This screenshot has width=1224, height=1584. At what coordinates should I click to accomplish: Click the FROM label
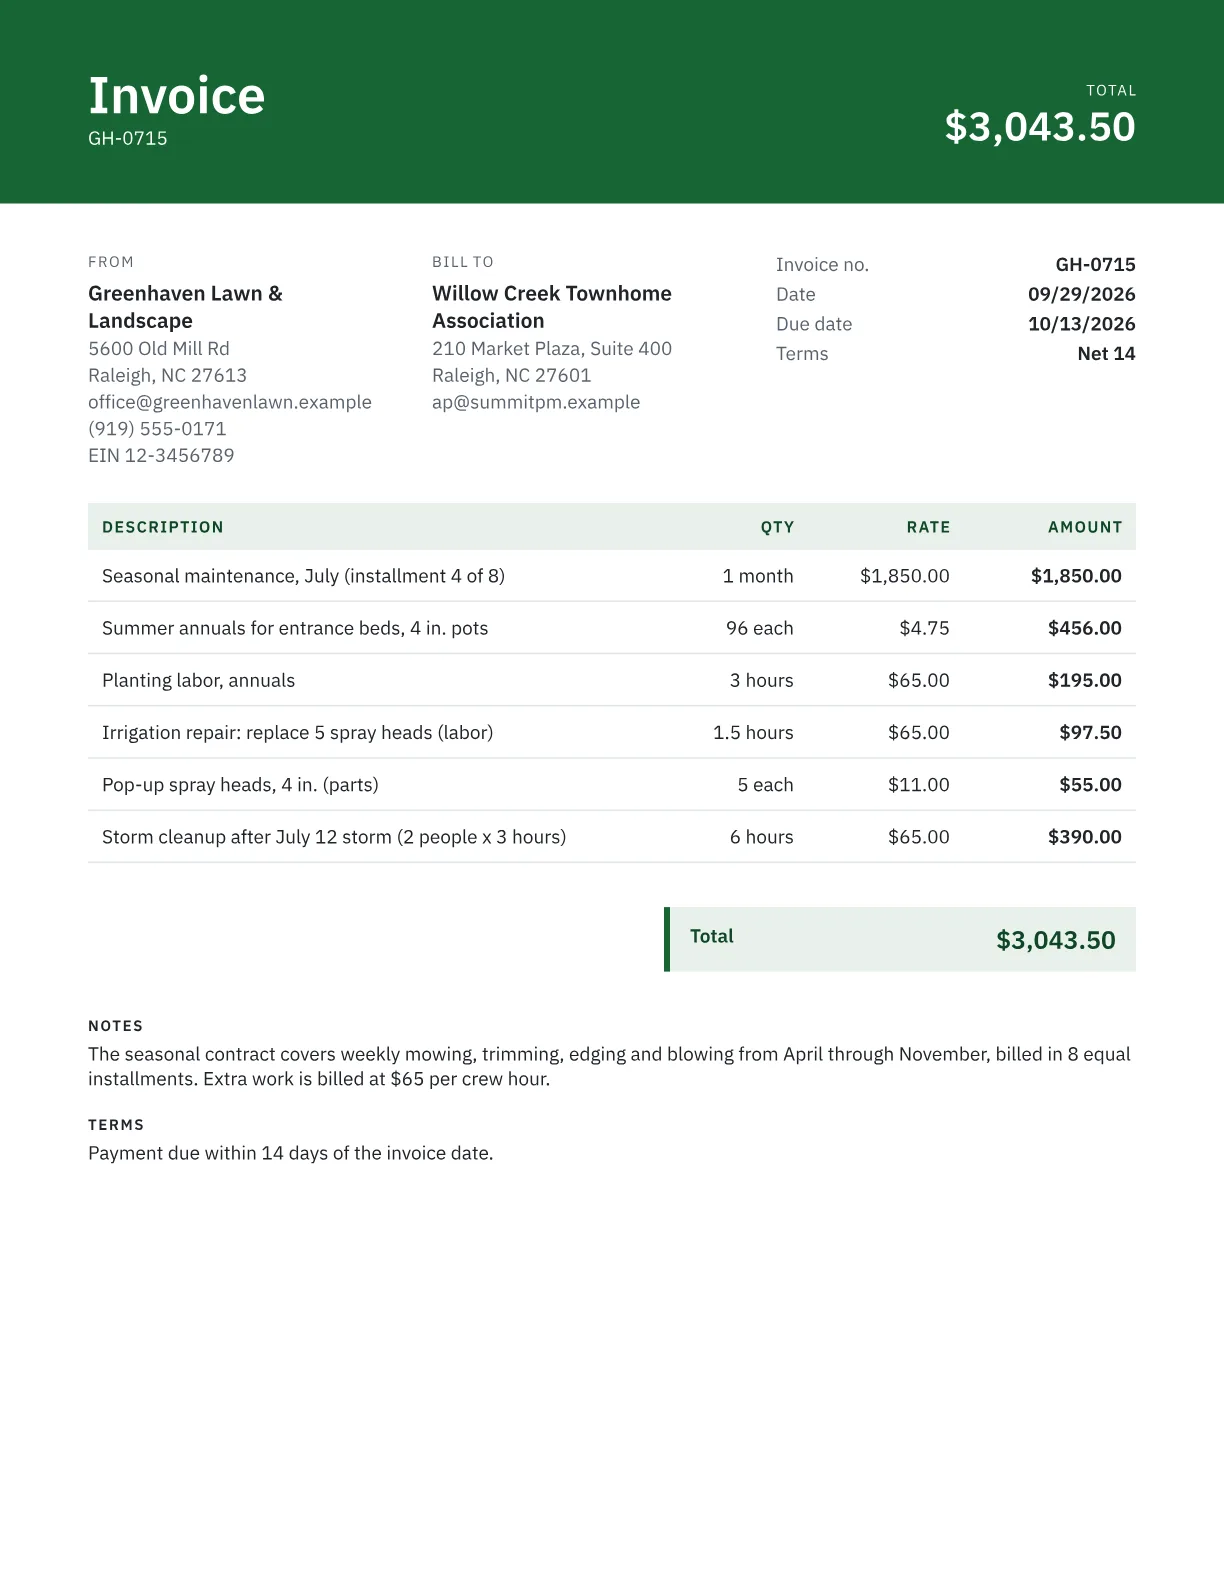[x=111, y=262]
